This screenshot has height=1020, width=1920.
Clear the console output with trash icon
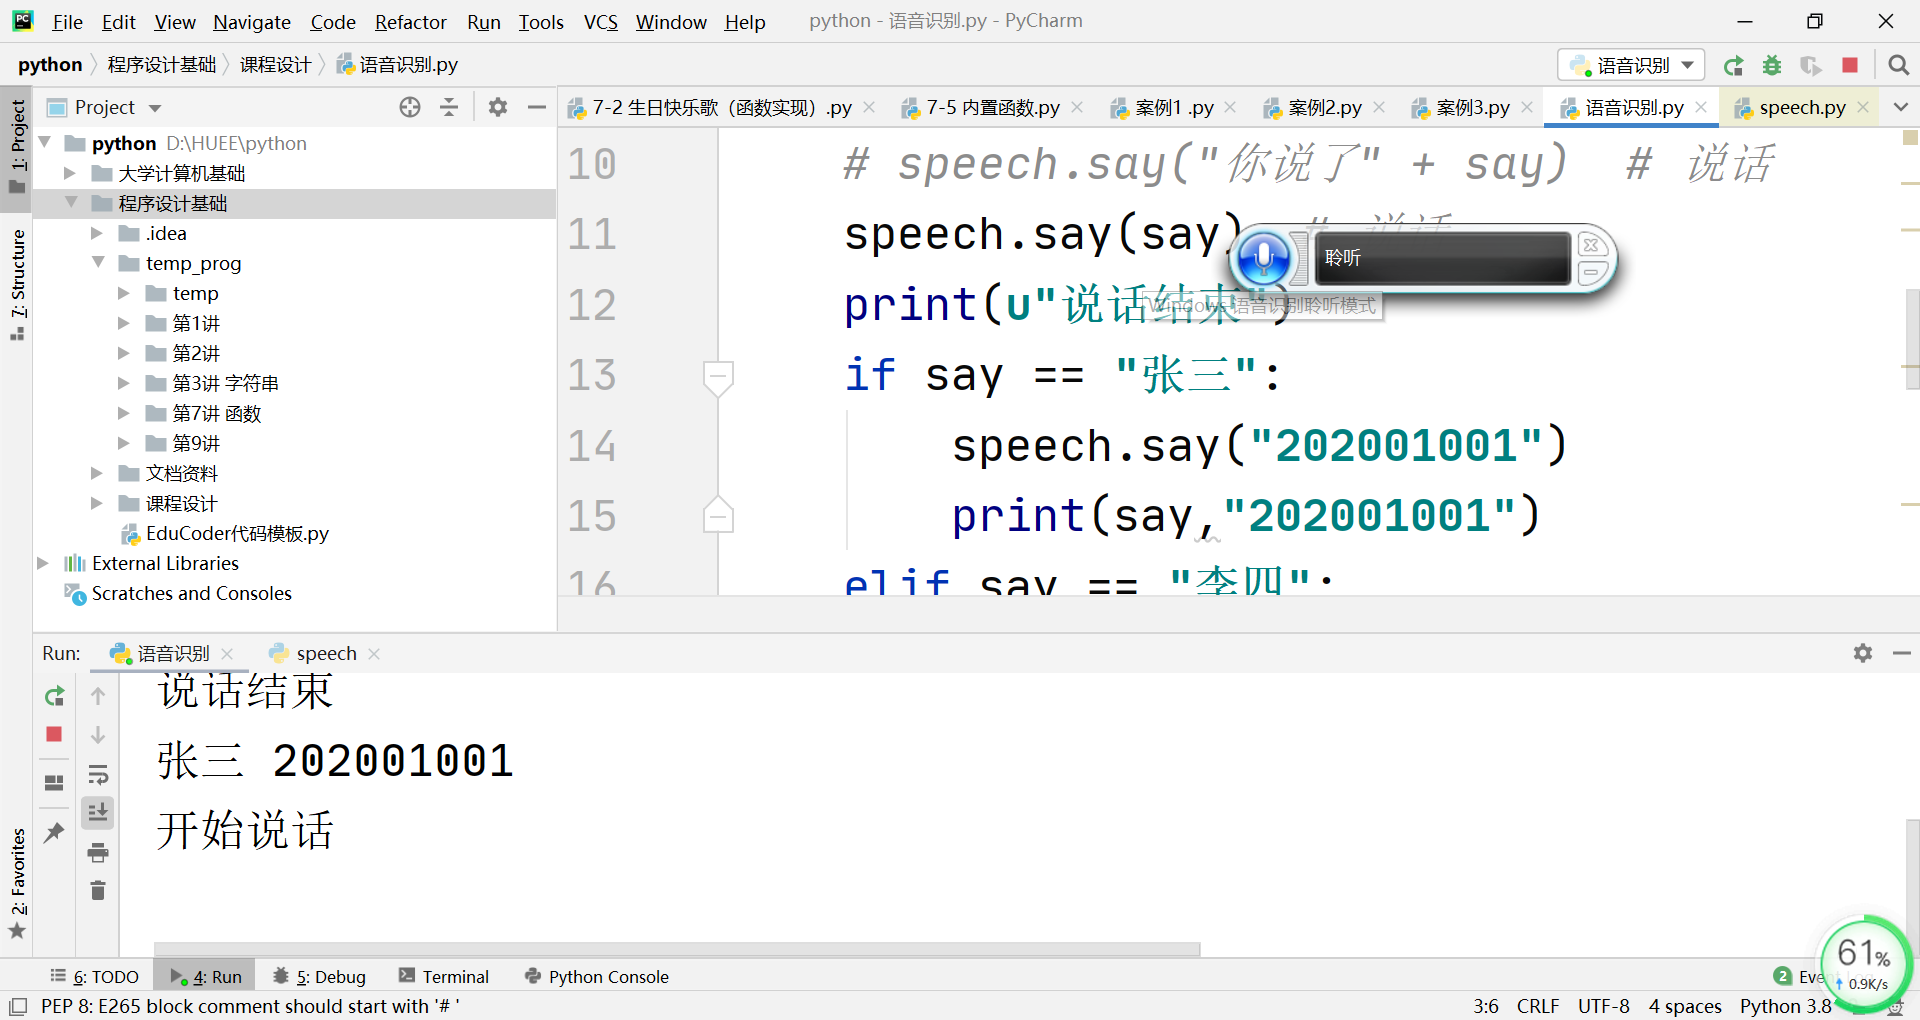tap(98, 890)
